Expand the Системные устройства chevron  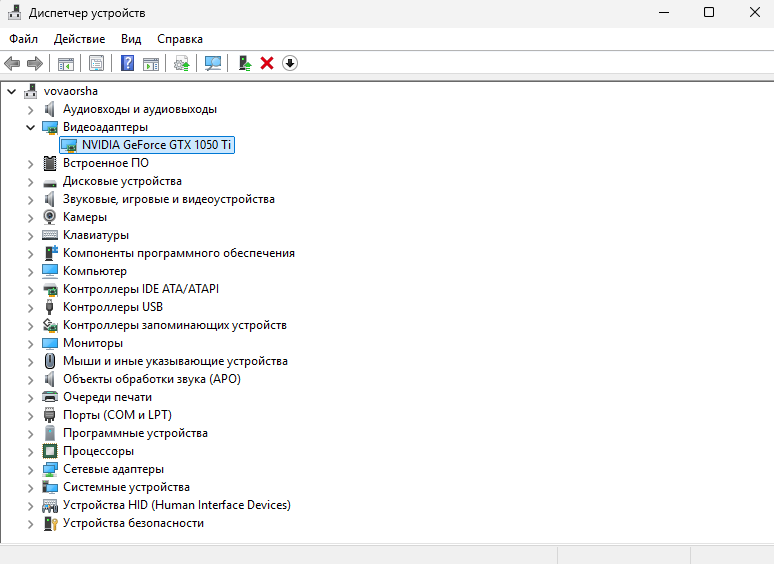31,488
